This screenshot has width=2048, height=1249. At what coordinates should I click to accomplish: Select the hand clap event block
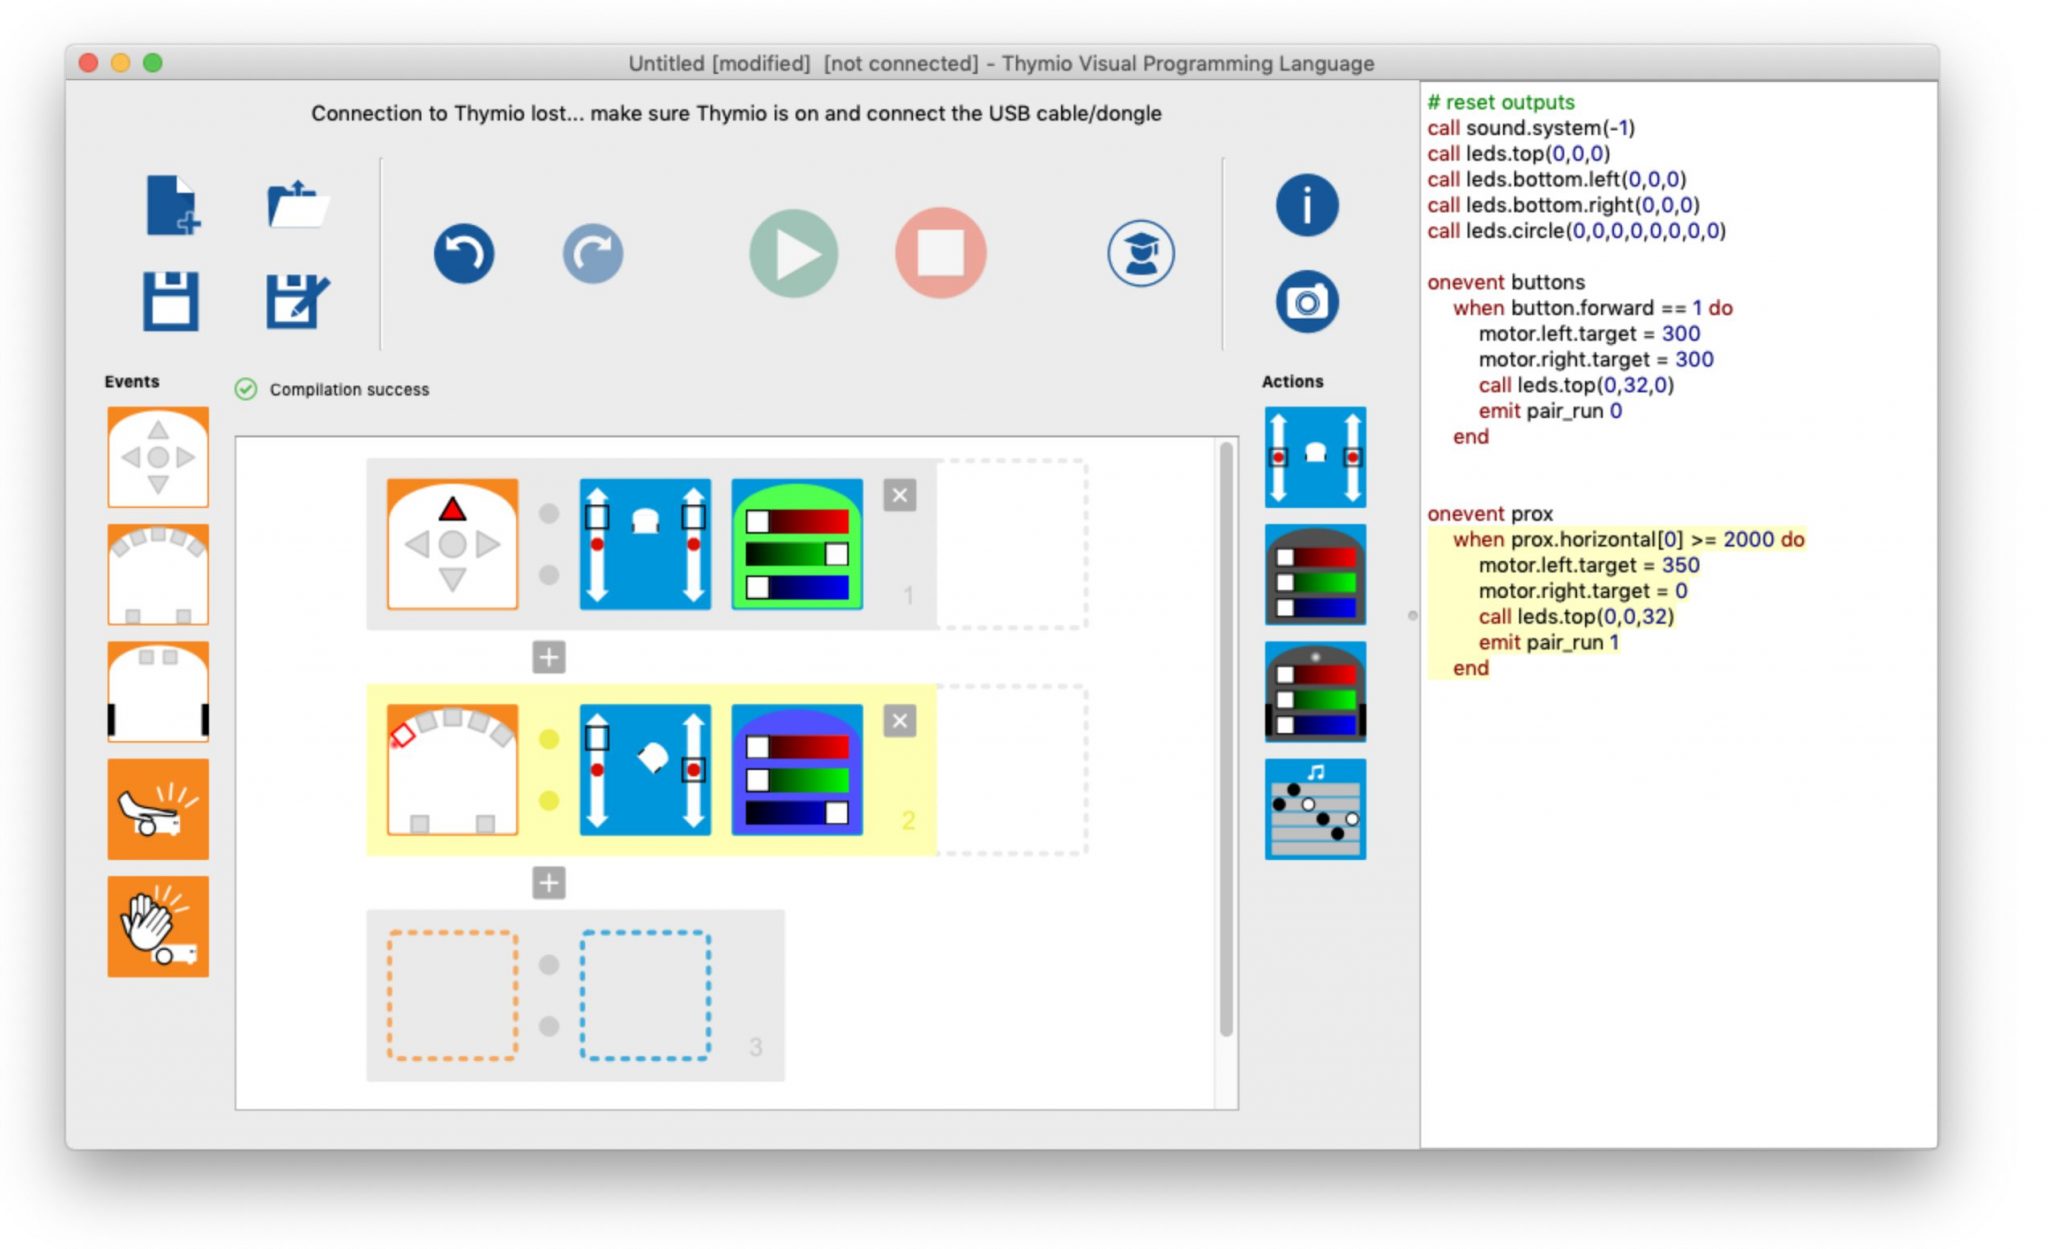[x=156, y=926]
